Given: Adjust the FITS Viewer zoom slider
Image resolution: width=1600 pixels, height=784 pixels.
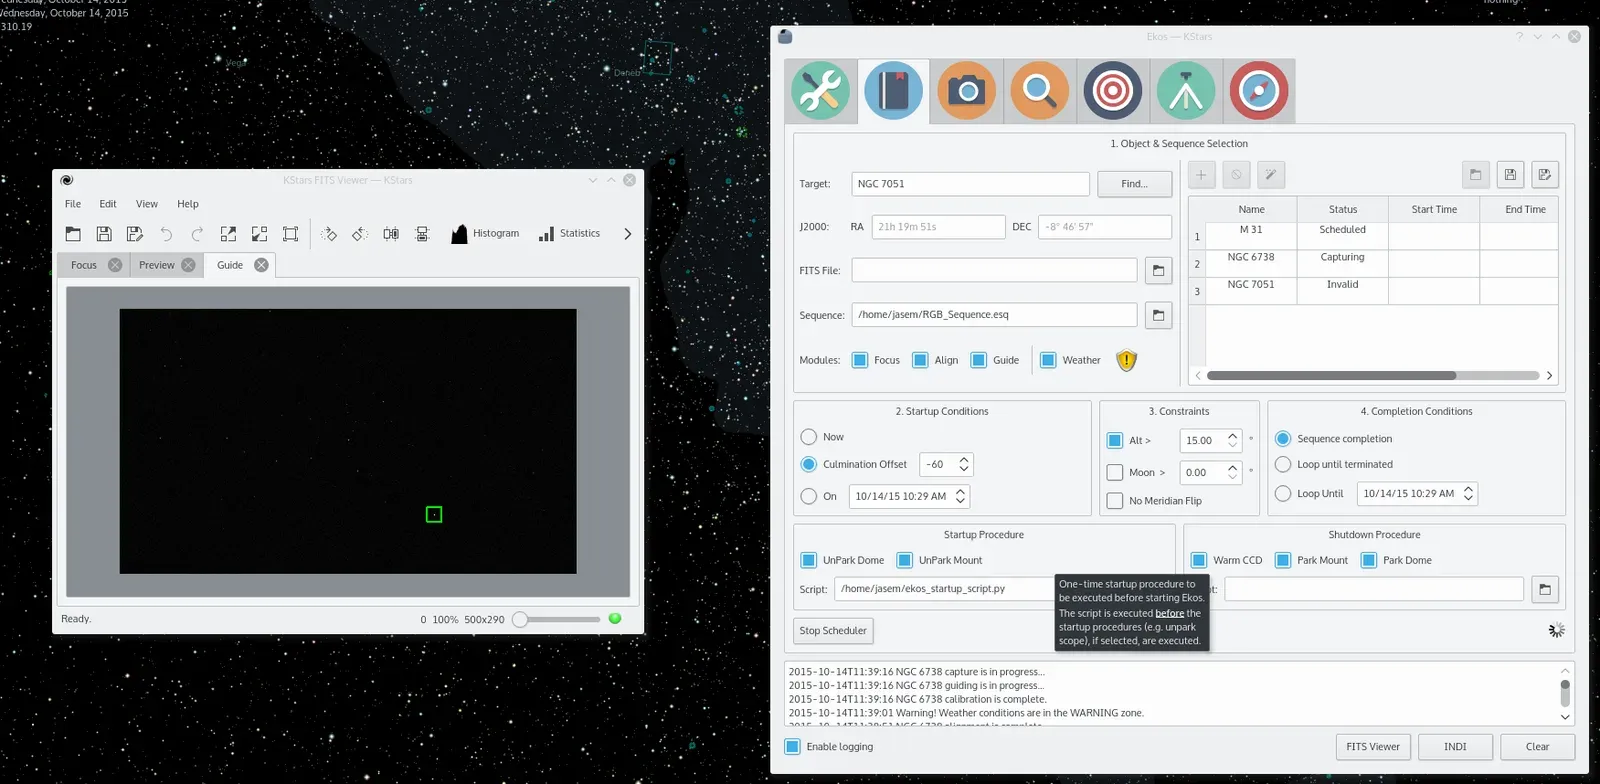Looking at the screenshot, I should click(557, 619).
